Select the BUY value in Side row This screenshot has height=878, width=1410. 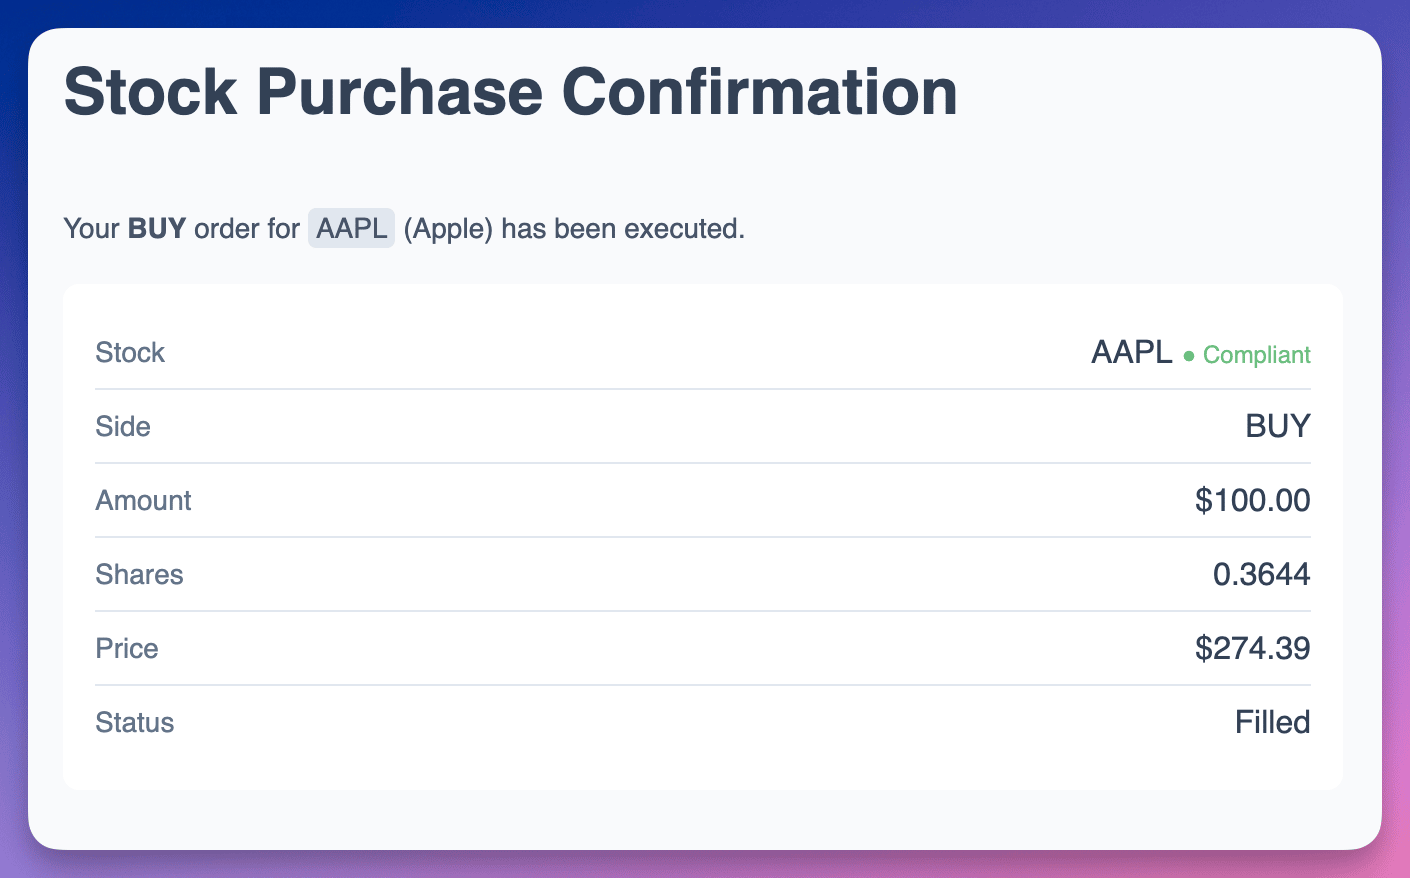(x=1277, y=426)
